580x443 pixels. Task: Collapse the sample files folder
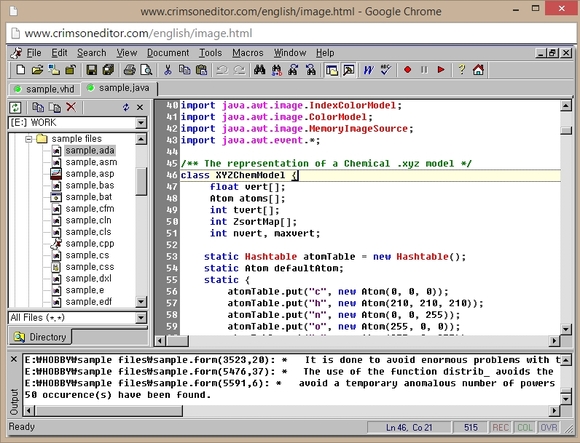[x=28, y=139]
